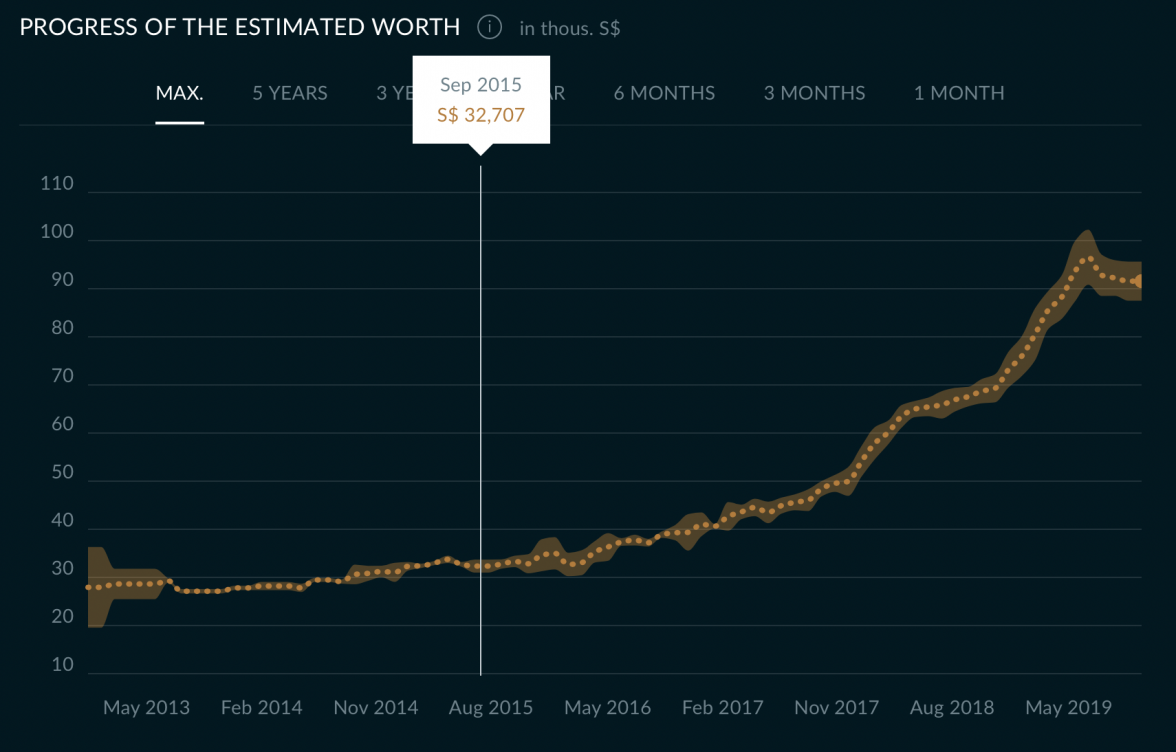Click the S$ 32,707 tooltip value
Screen dimensions: 1176x752
(x=481, y=115)
